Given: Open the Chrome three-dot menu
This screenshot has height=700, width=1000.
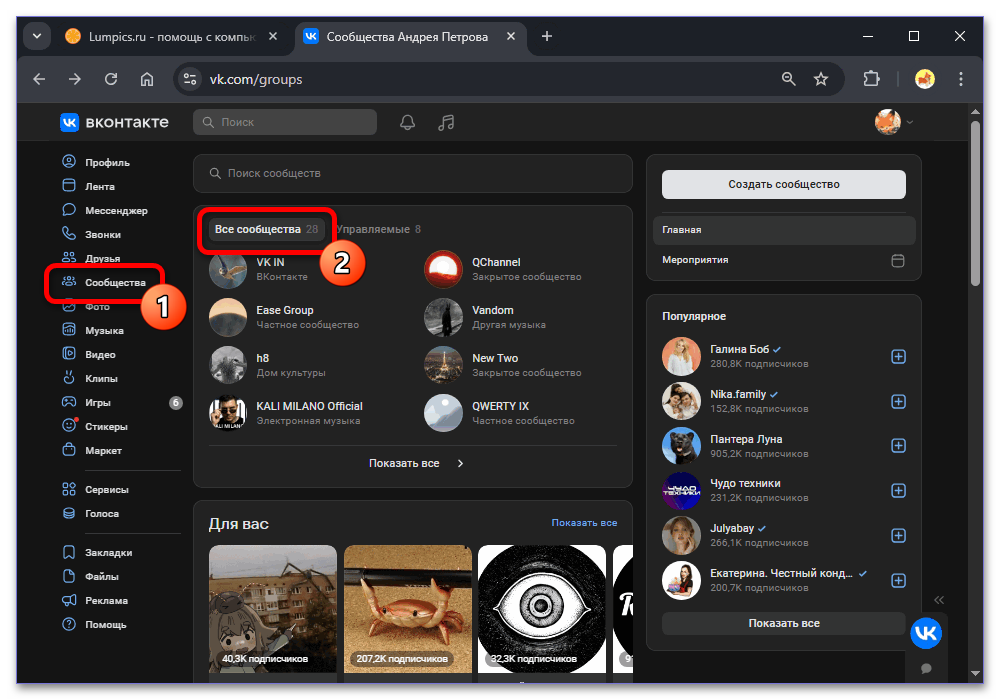Looking at the screenshot, I should [x=960, y=79].
